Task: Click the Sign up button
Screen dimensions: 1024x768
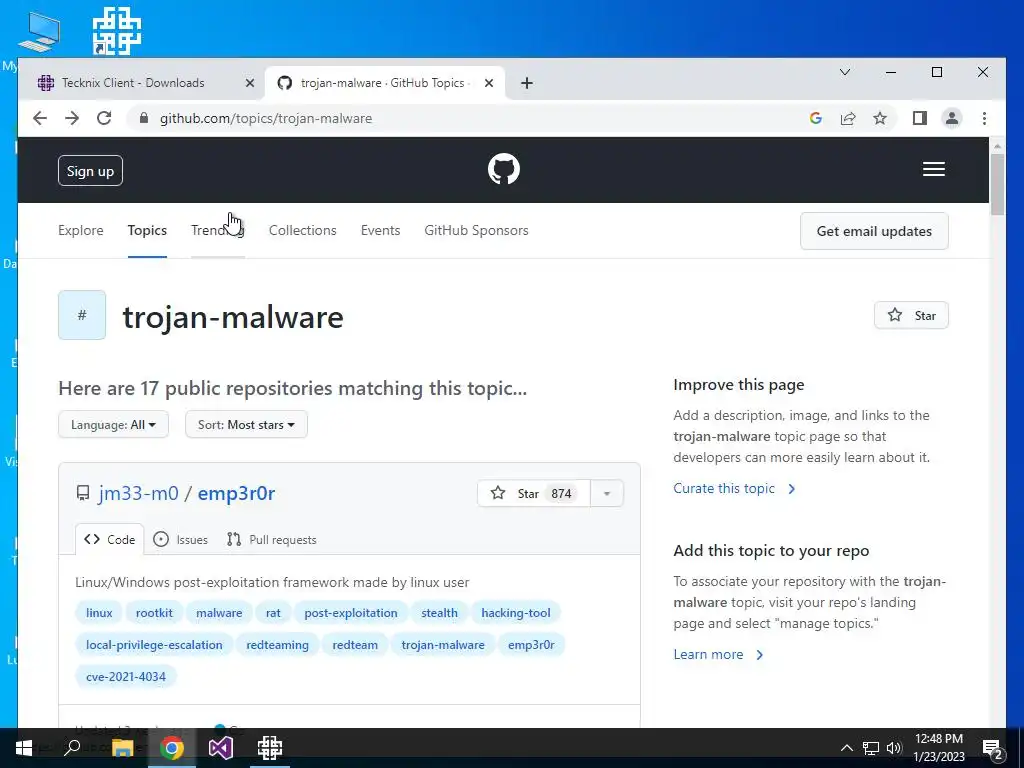Action: (x=90, y=171)
